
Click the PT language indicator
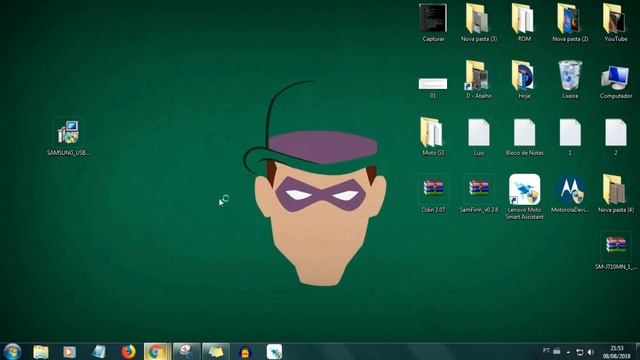[546, 351]
